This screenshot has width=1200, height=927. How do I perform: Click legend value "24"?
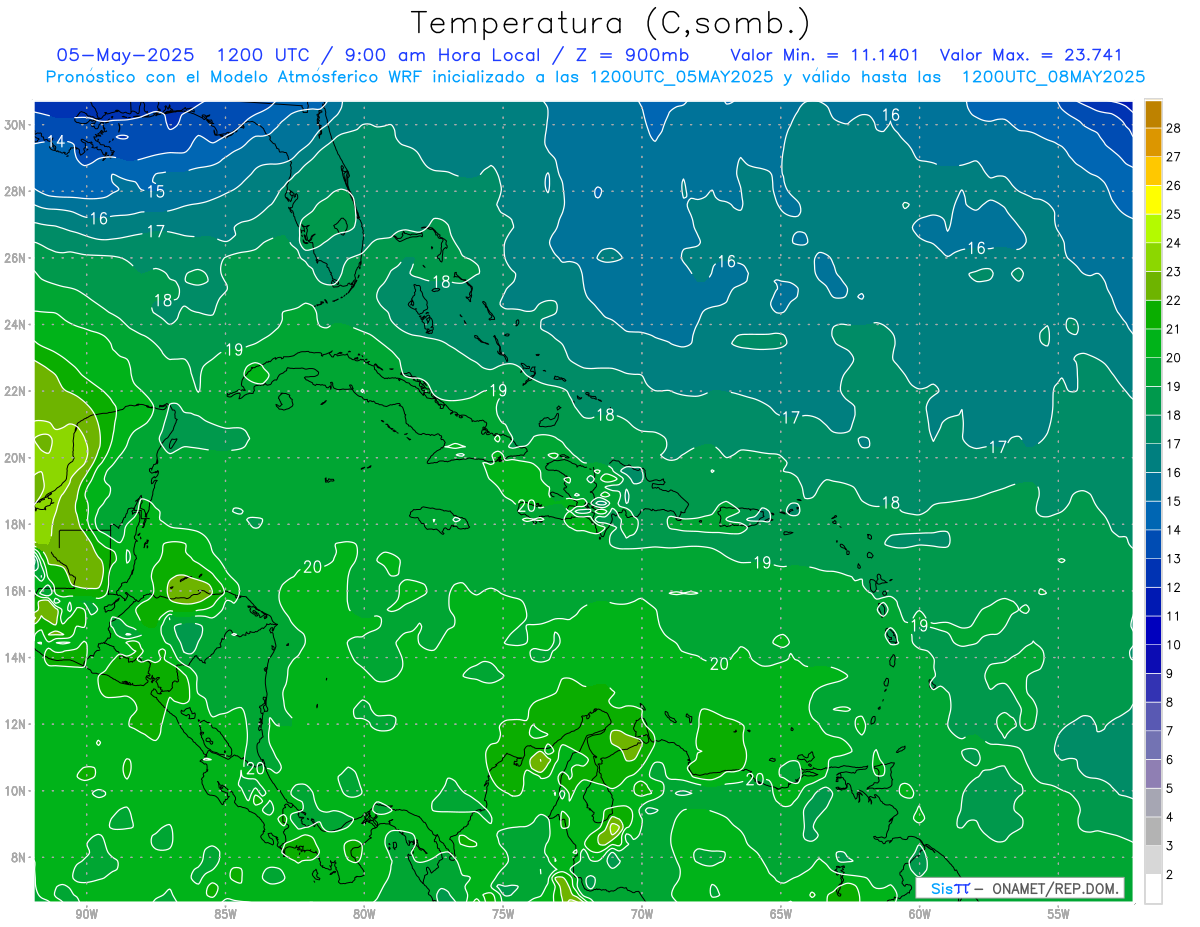[x=1174, y=243]
